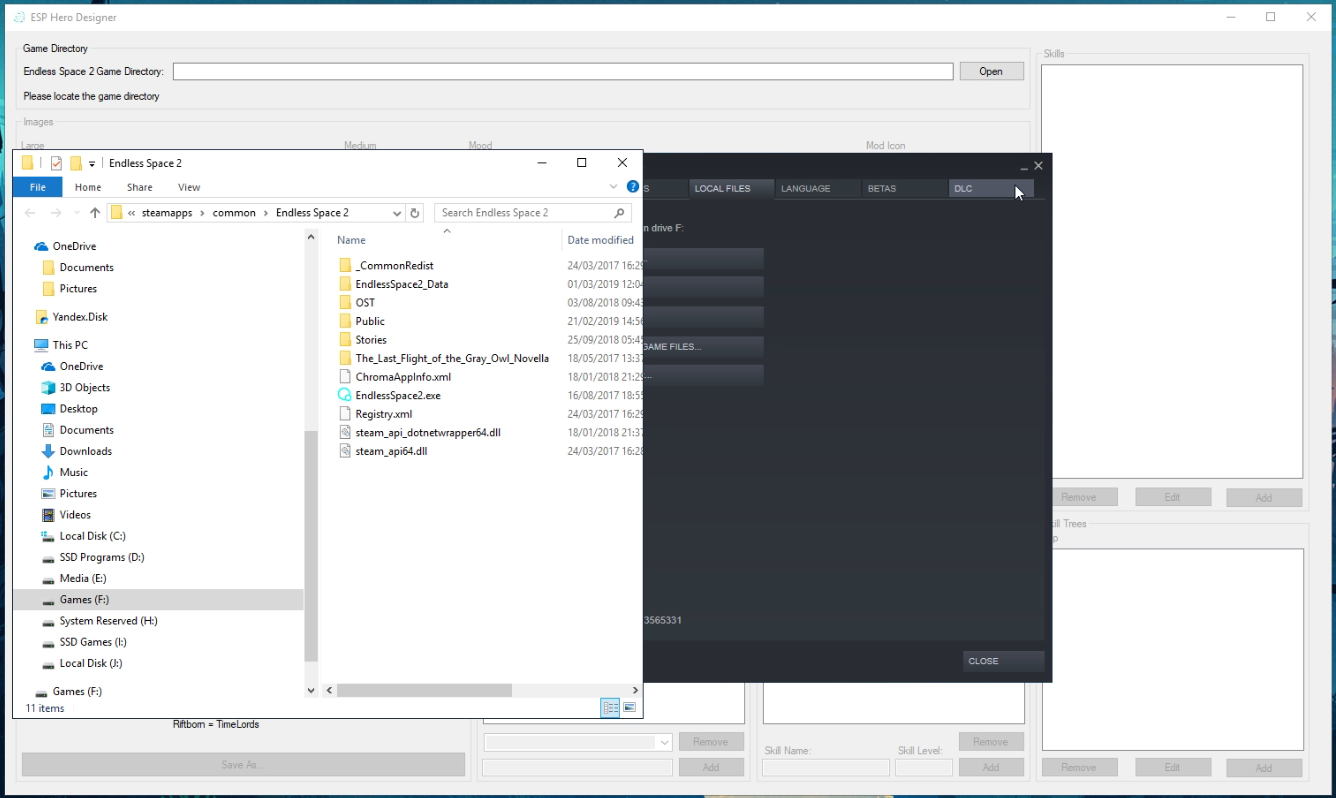The image size is (1336, 798).
Task: Switch Explorer to Details view
Action: point(610,708)
